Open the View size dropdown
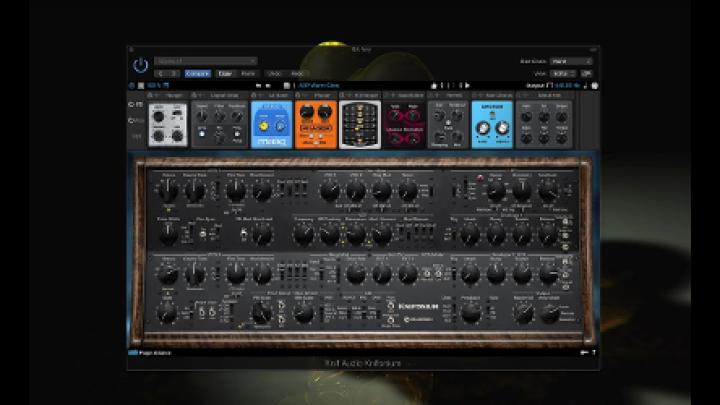 tap(563, 73)
